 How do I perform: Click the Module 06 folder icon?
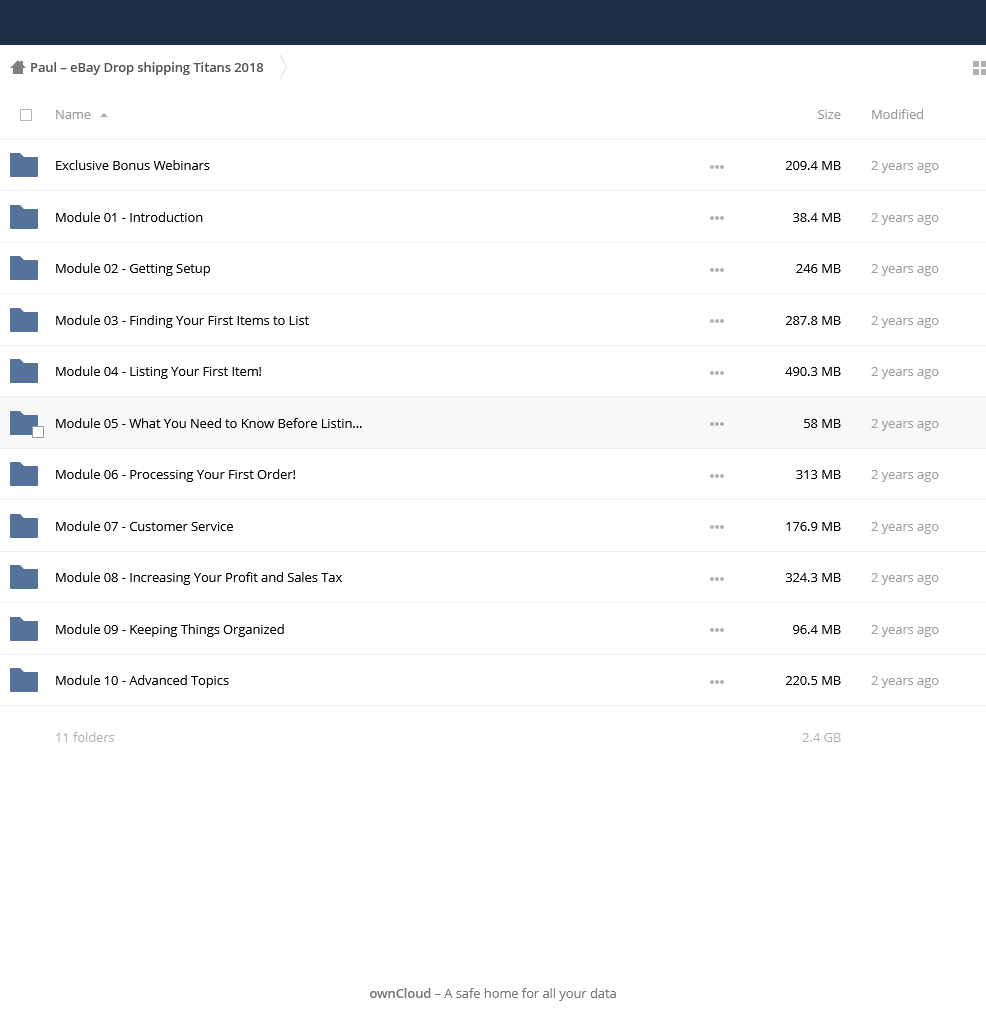click(24, 474)
